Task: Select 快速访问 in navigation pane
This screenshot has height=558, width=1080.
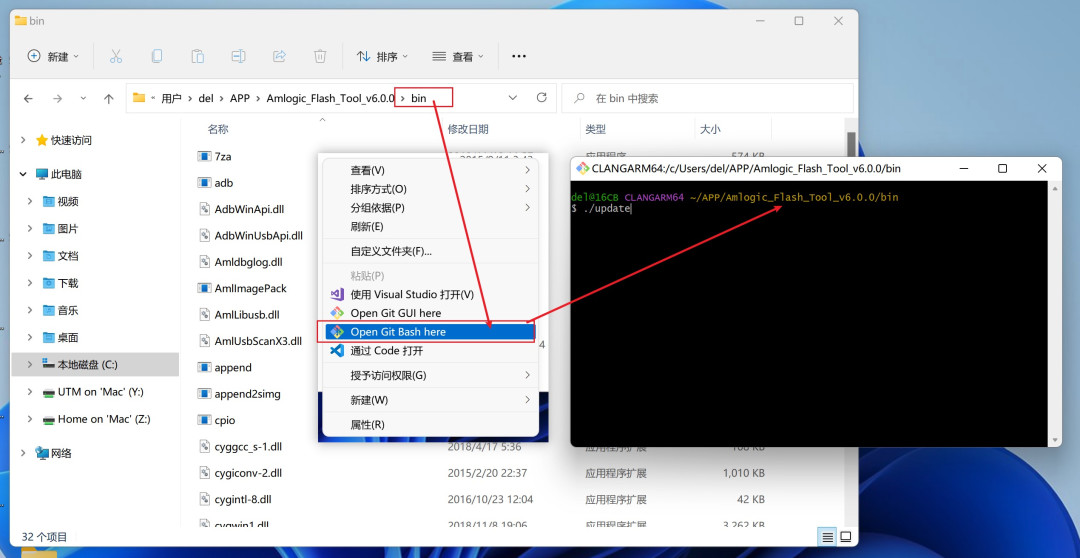Action: [64, 140]
